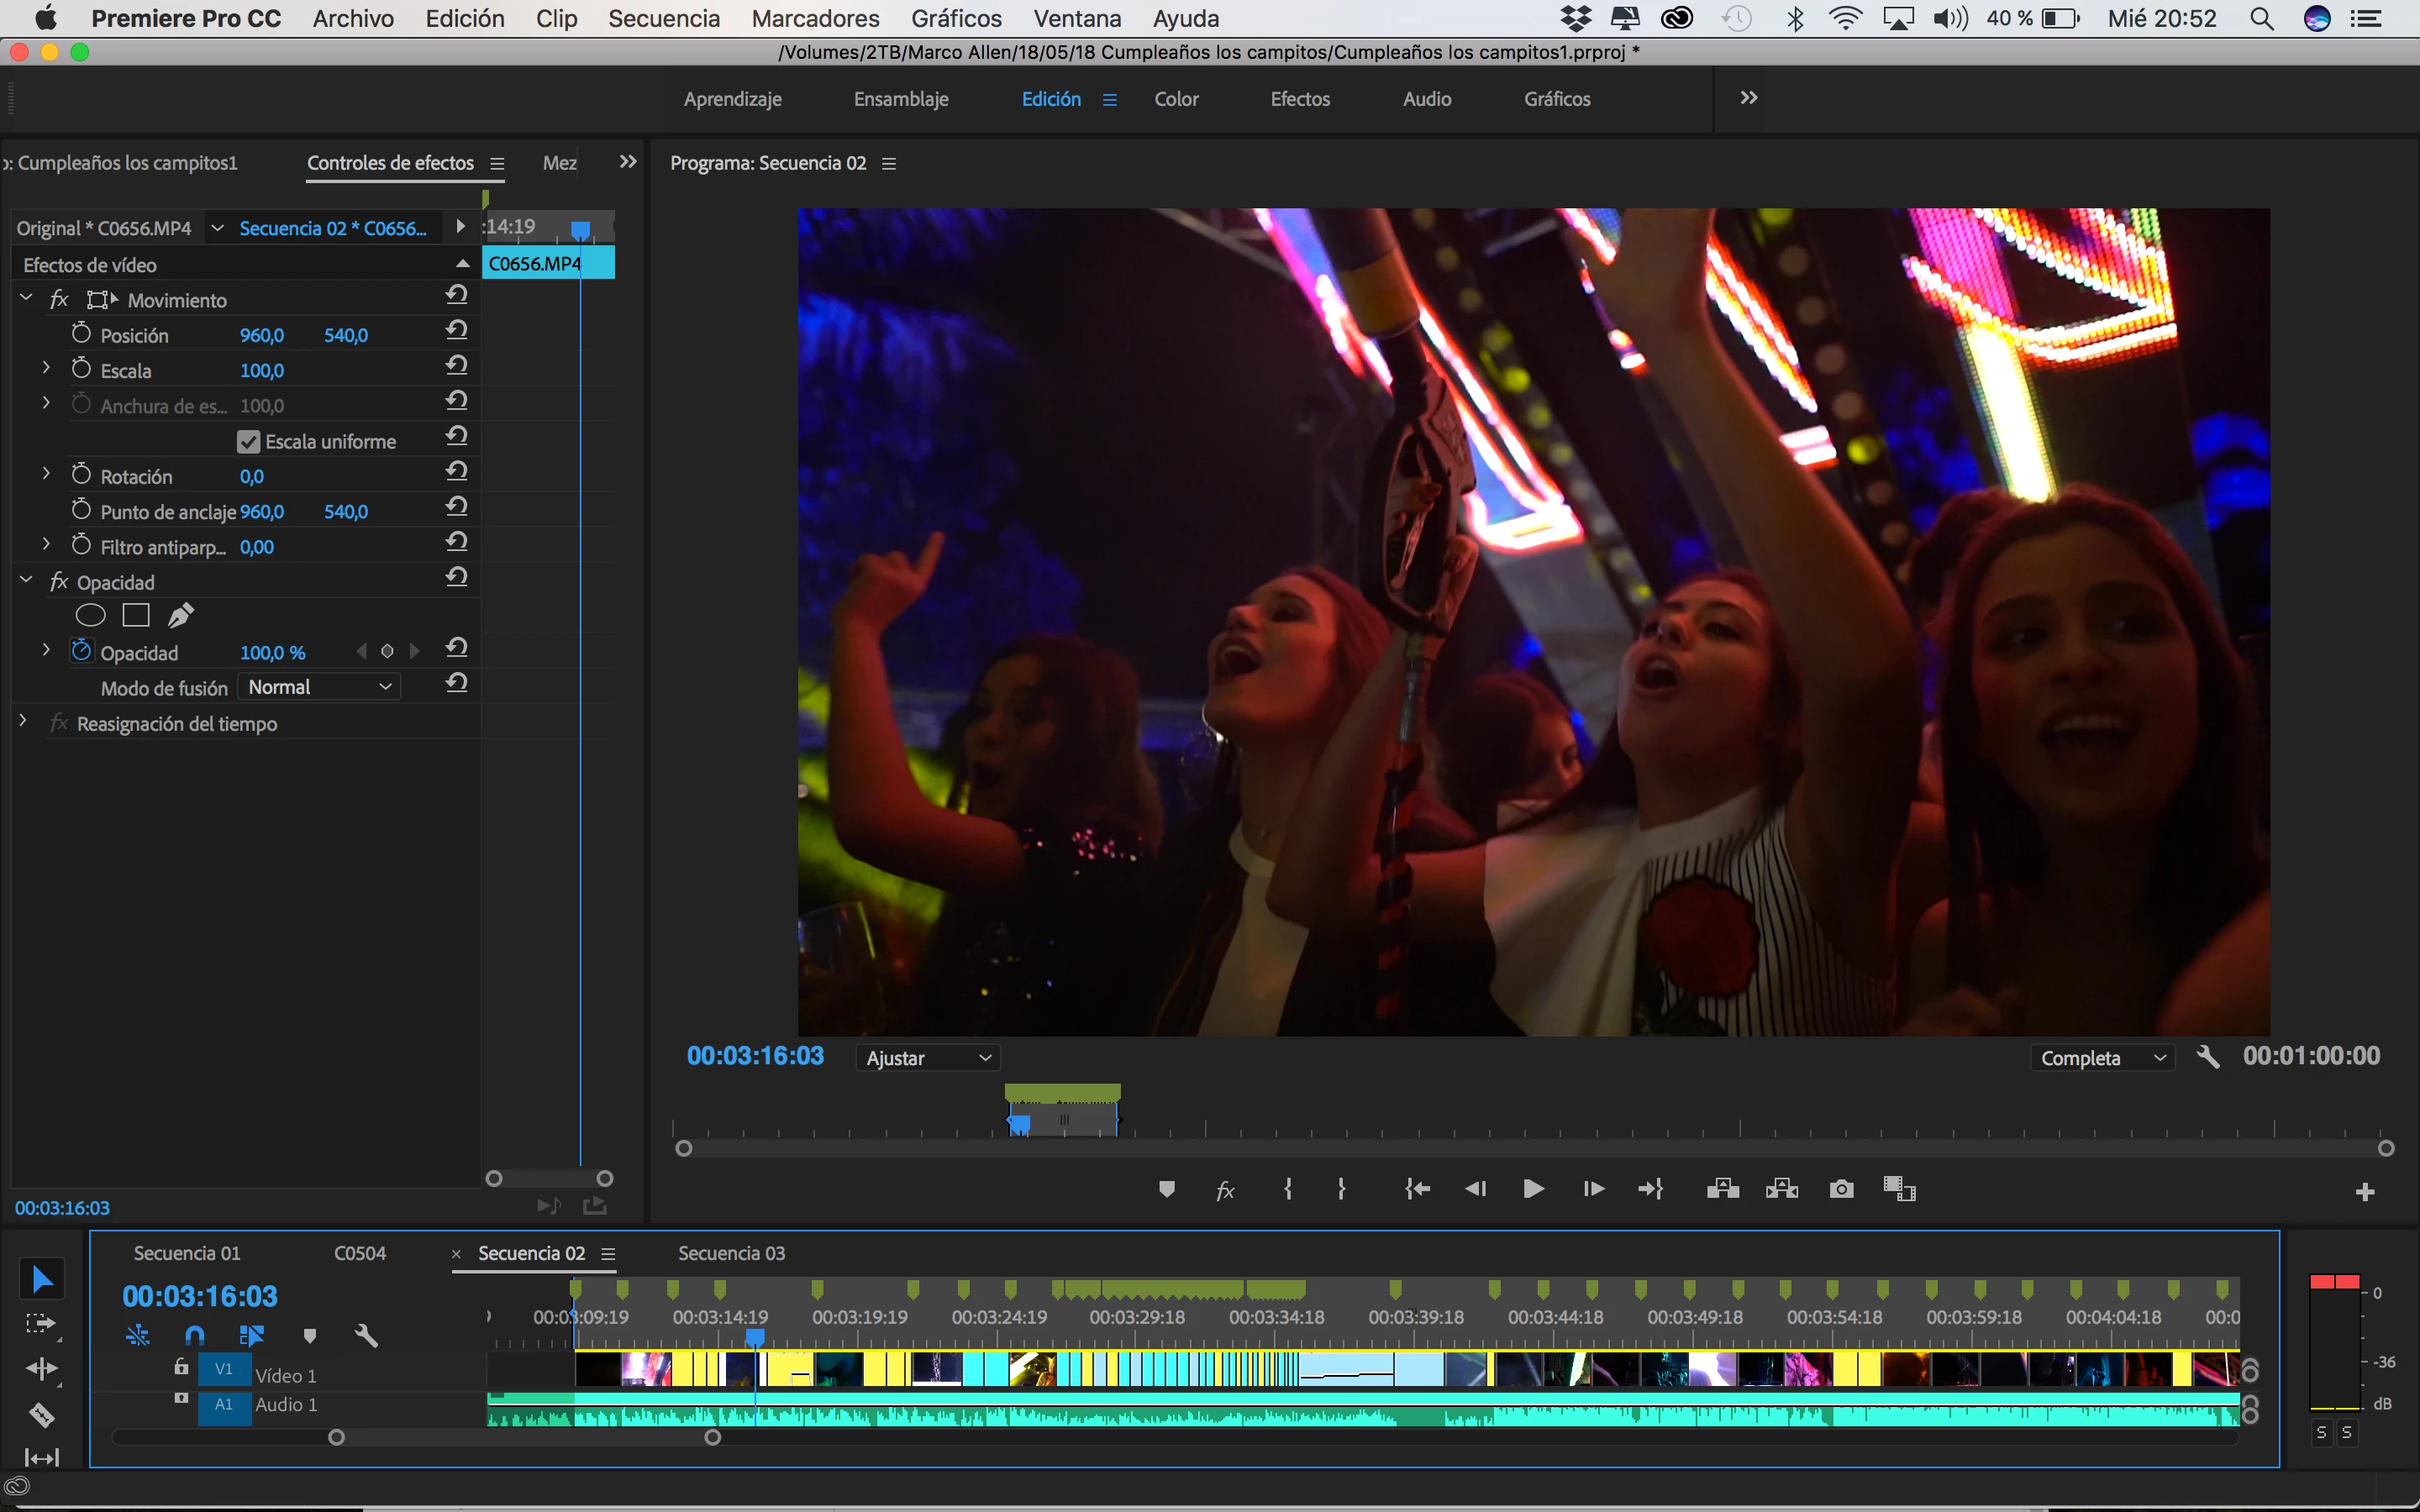Click the Add Marker button in Program monitor

pos(1166,1189)
